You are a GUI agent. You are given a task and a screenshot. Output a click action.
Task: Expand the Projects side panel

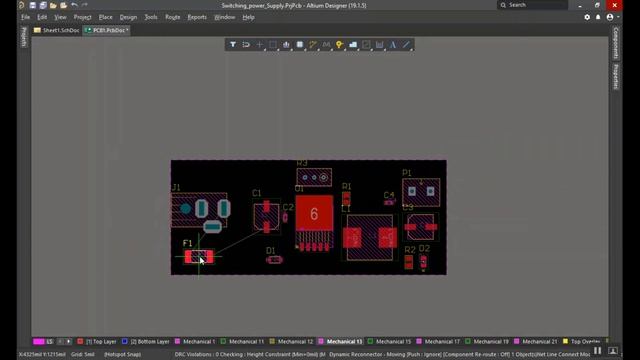(24, 37)
